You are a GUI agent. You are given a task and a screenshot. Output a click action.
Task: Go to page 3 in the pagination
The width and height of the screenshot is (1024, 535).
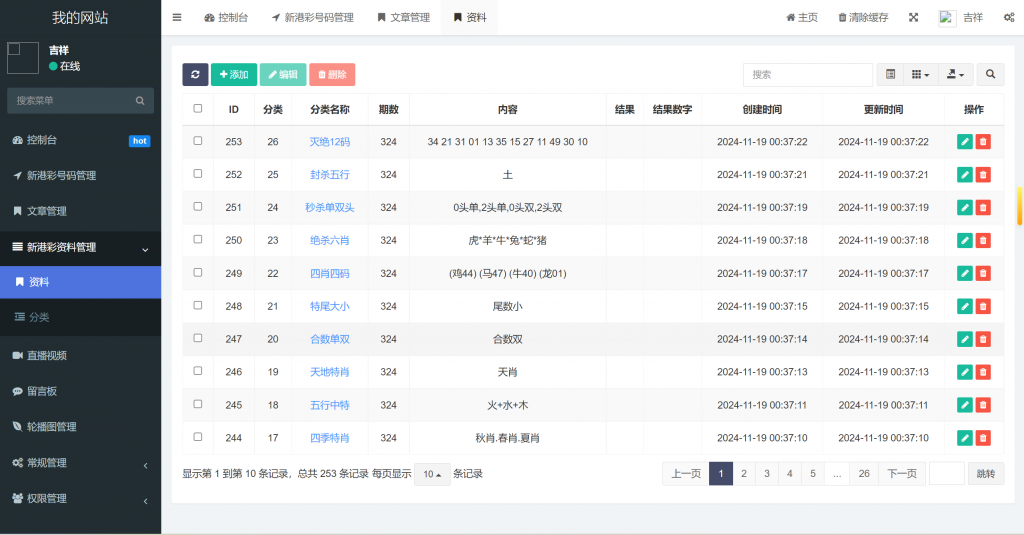click(x=766, y=474)
